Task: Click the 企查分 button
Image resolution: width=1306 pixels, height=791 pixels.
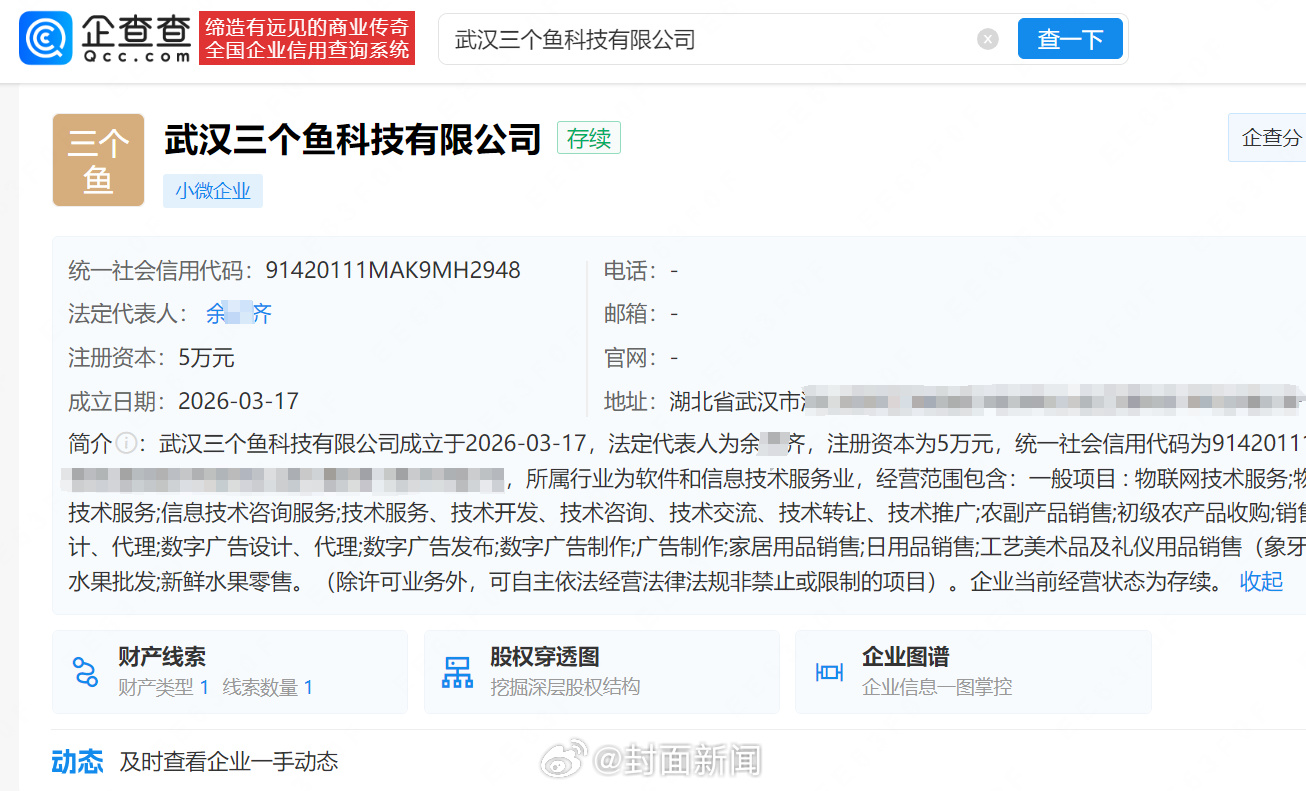Action: pos(1268,138)
